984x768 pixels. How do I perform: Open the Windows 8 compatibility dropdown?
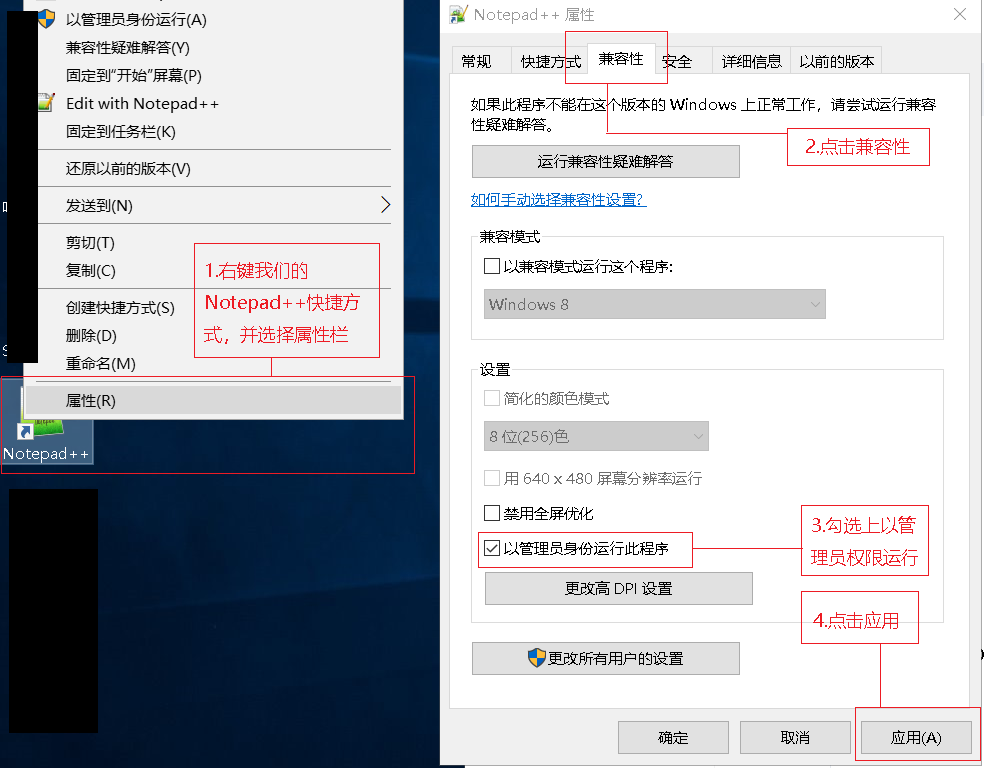pos(655,304)
